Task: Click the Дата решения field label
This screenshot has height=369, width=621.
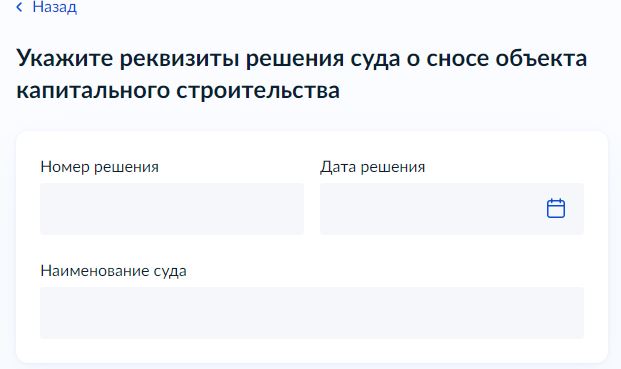Action: [x=372, y=167]
